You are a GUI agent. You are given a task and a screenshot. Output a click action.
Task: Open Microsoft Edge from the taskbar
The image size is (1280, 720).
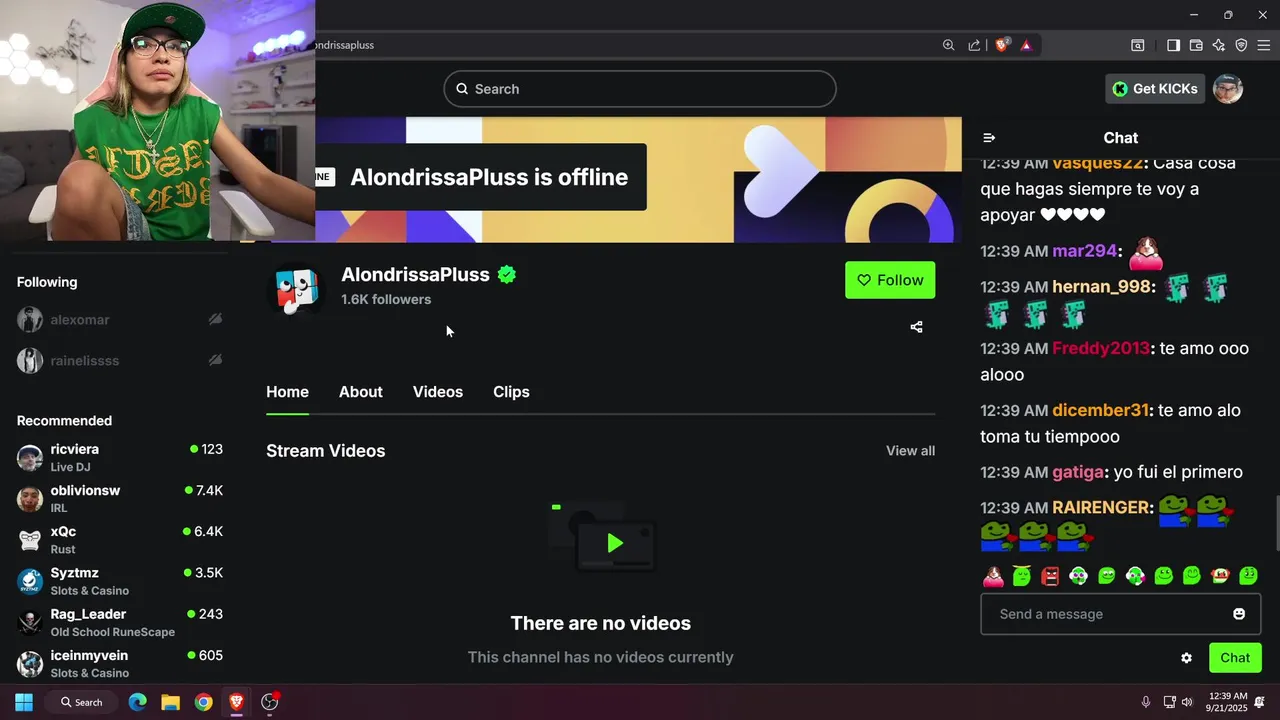(x=137, y=702)
